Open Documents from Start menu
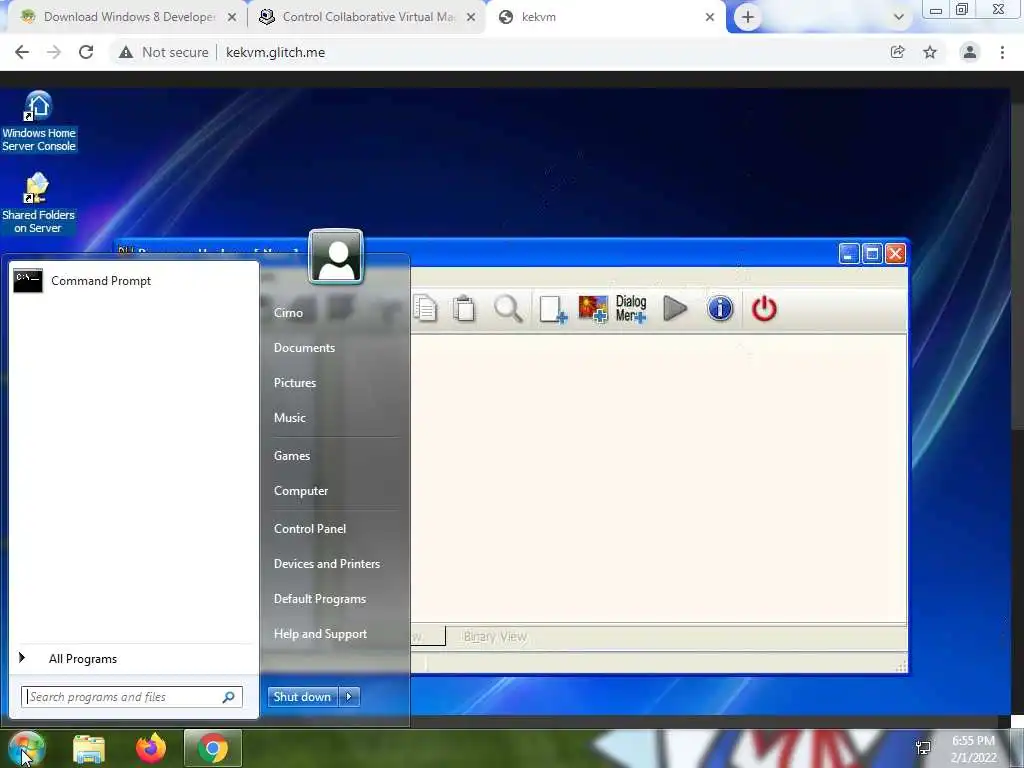 (x=304, y=348)
